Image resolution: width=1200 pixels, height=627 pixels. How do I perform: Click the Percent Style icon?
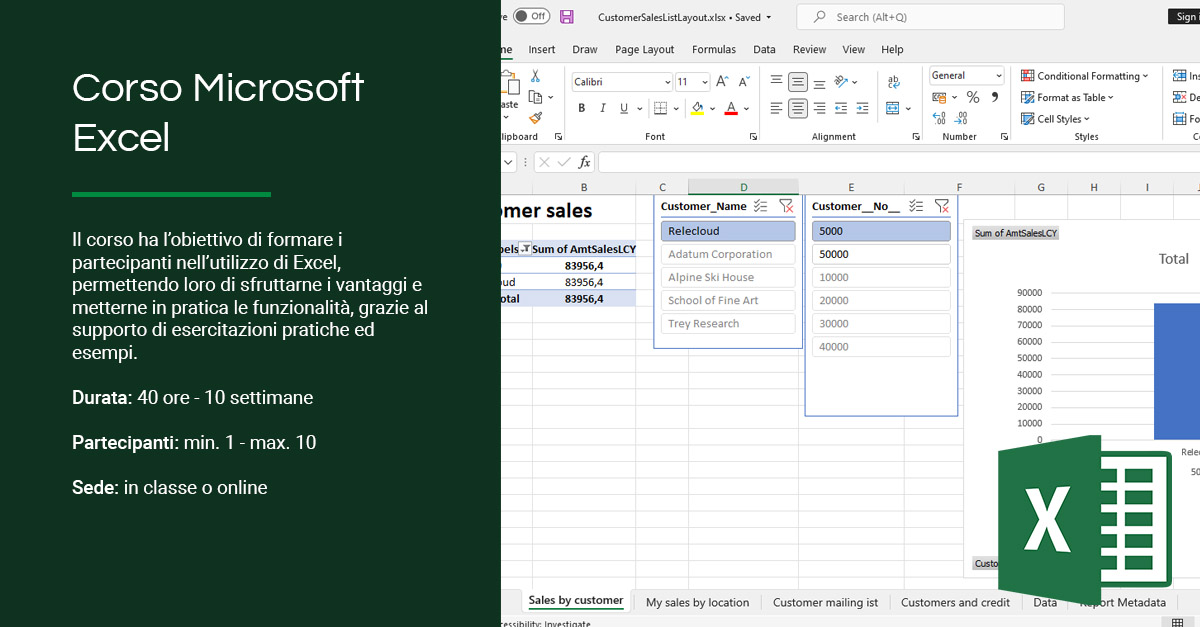point(971,96)
